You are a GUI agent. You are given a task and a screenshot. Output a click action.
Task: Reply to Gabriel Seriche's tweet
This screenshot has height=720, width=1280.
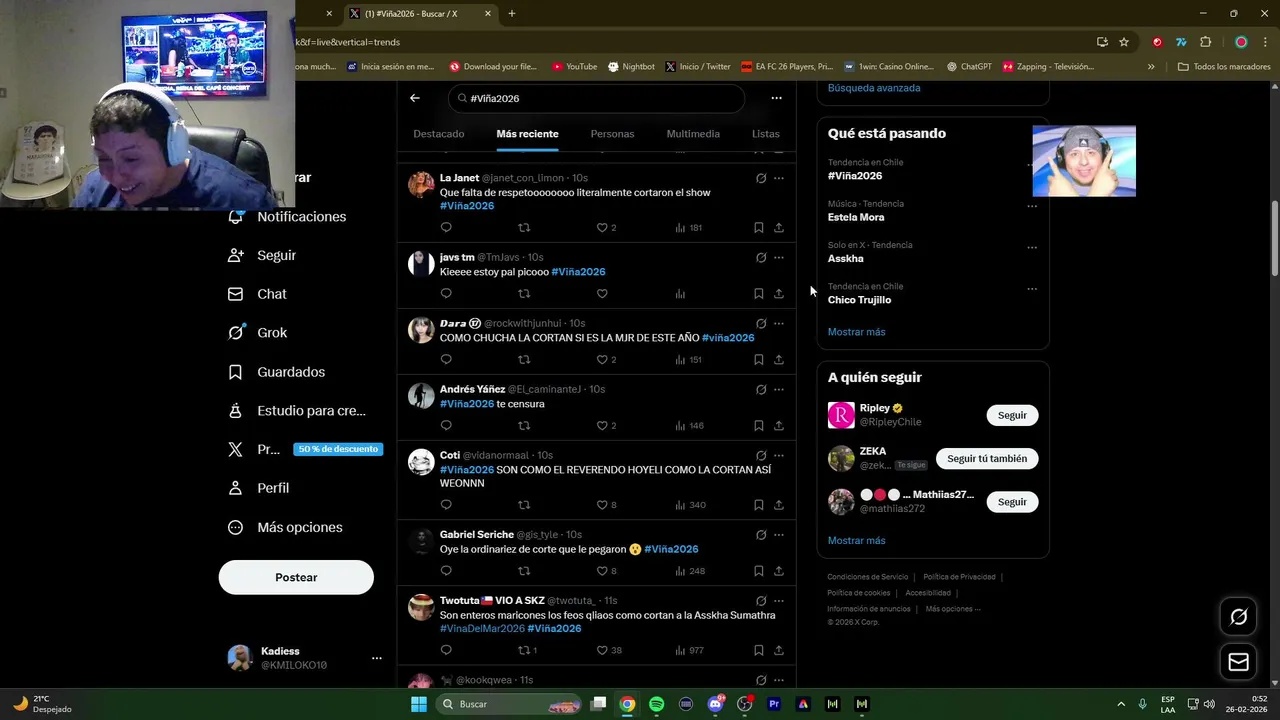[446, 571]
